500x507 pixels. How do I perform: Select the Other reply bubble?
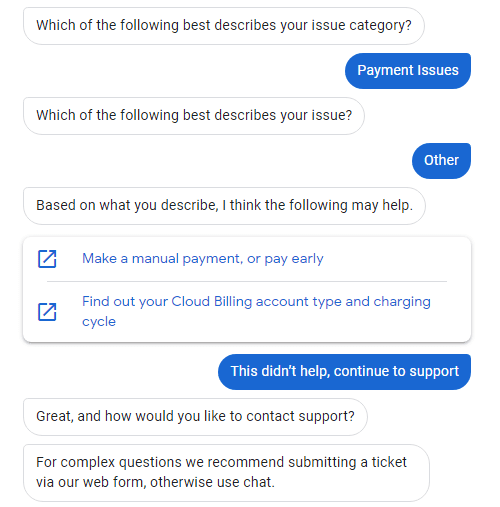(x=441, y=161)
